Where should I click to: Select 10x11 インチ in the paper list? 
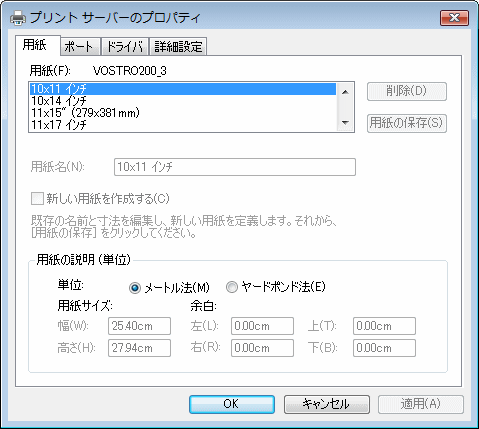(x=183, y=89)
